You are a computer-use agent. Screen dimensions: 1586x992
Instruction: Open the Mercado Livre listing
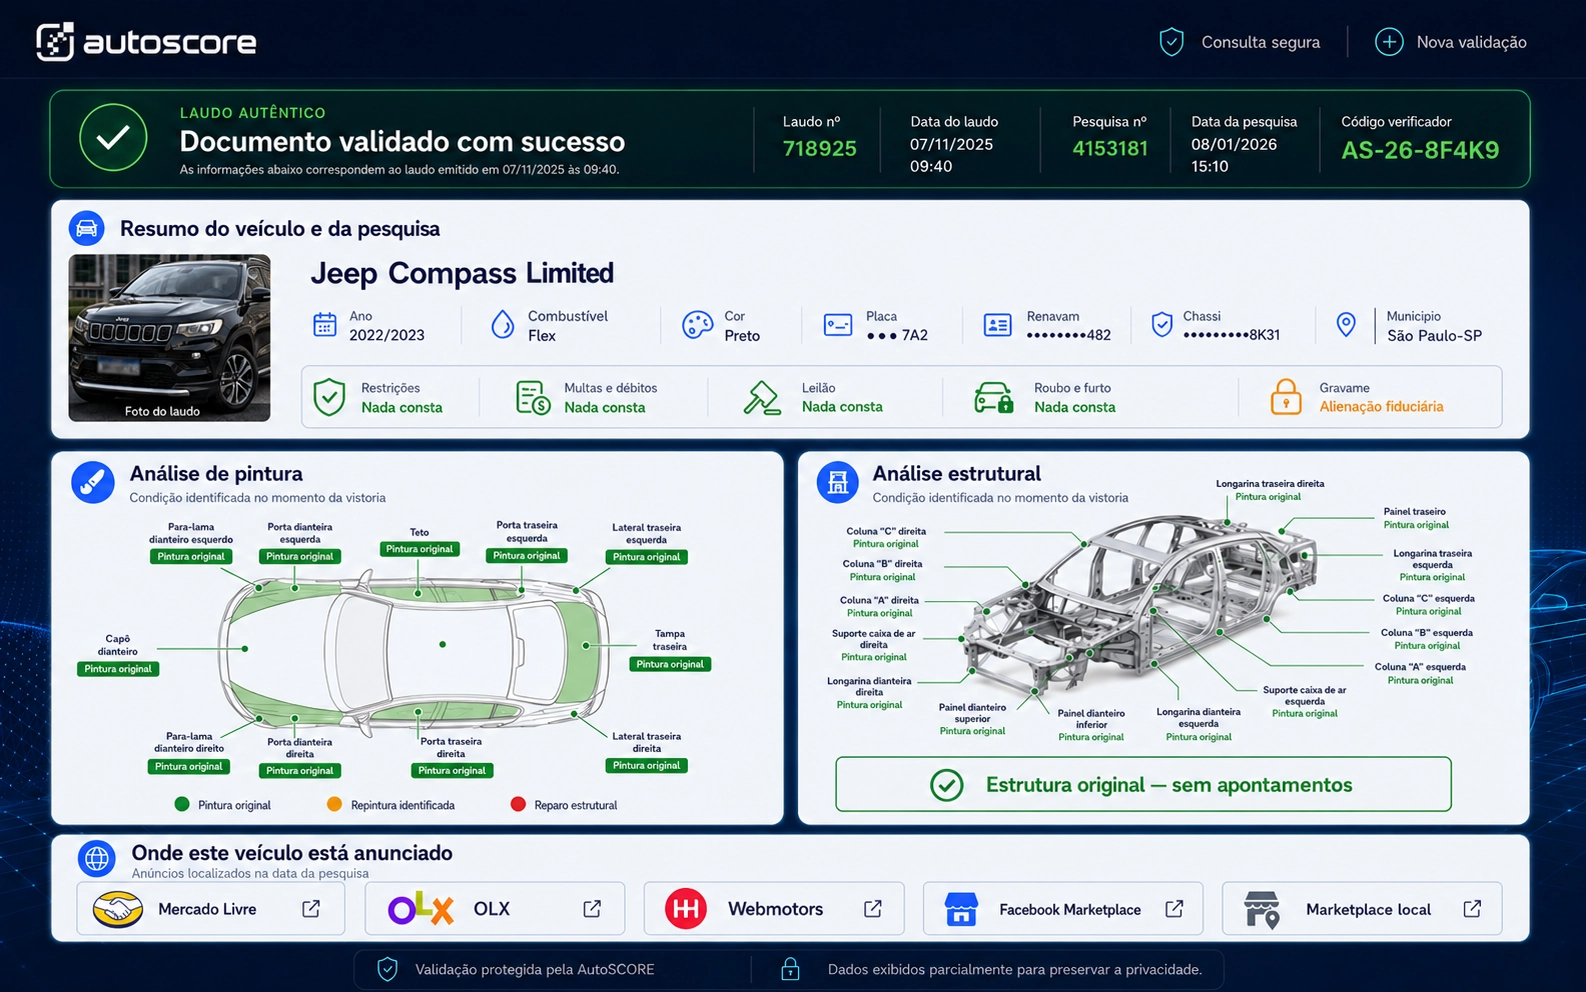211,908
